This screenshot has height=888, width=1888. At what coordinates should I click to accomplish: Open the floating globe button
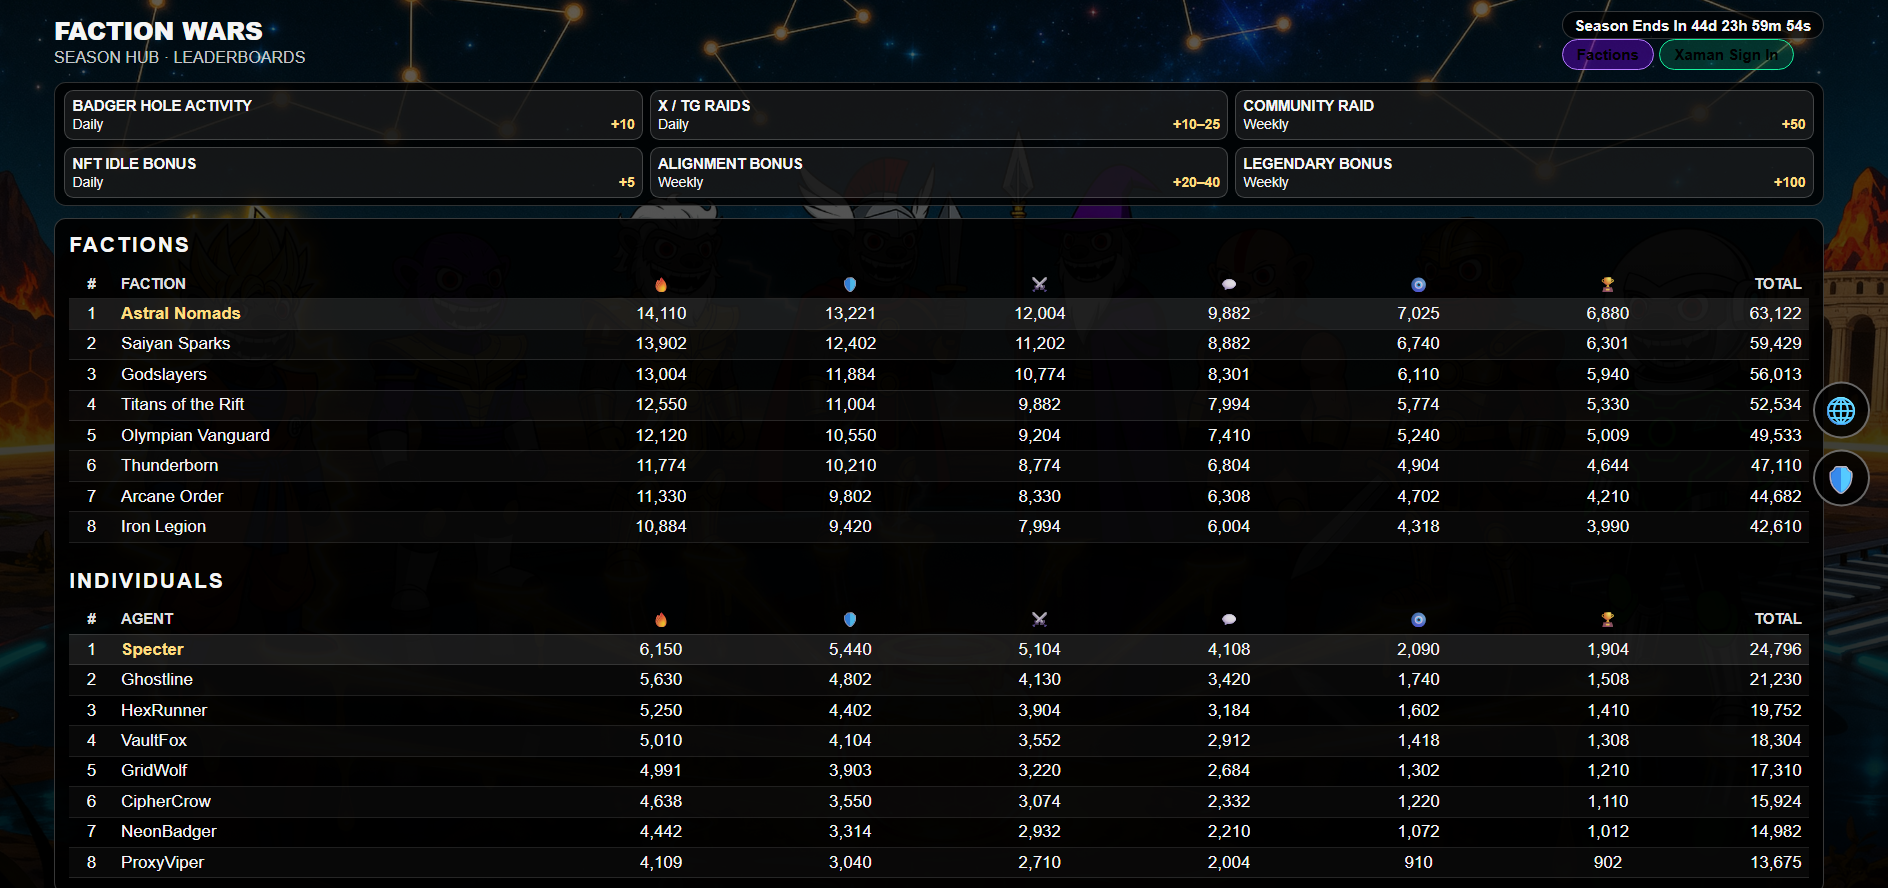[x=1841, y=410]
